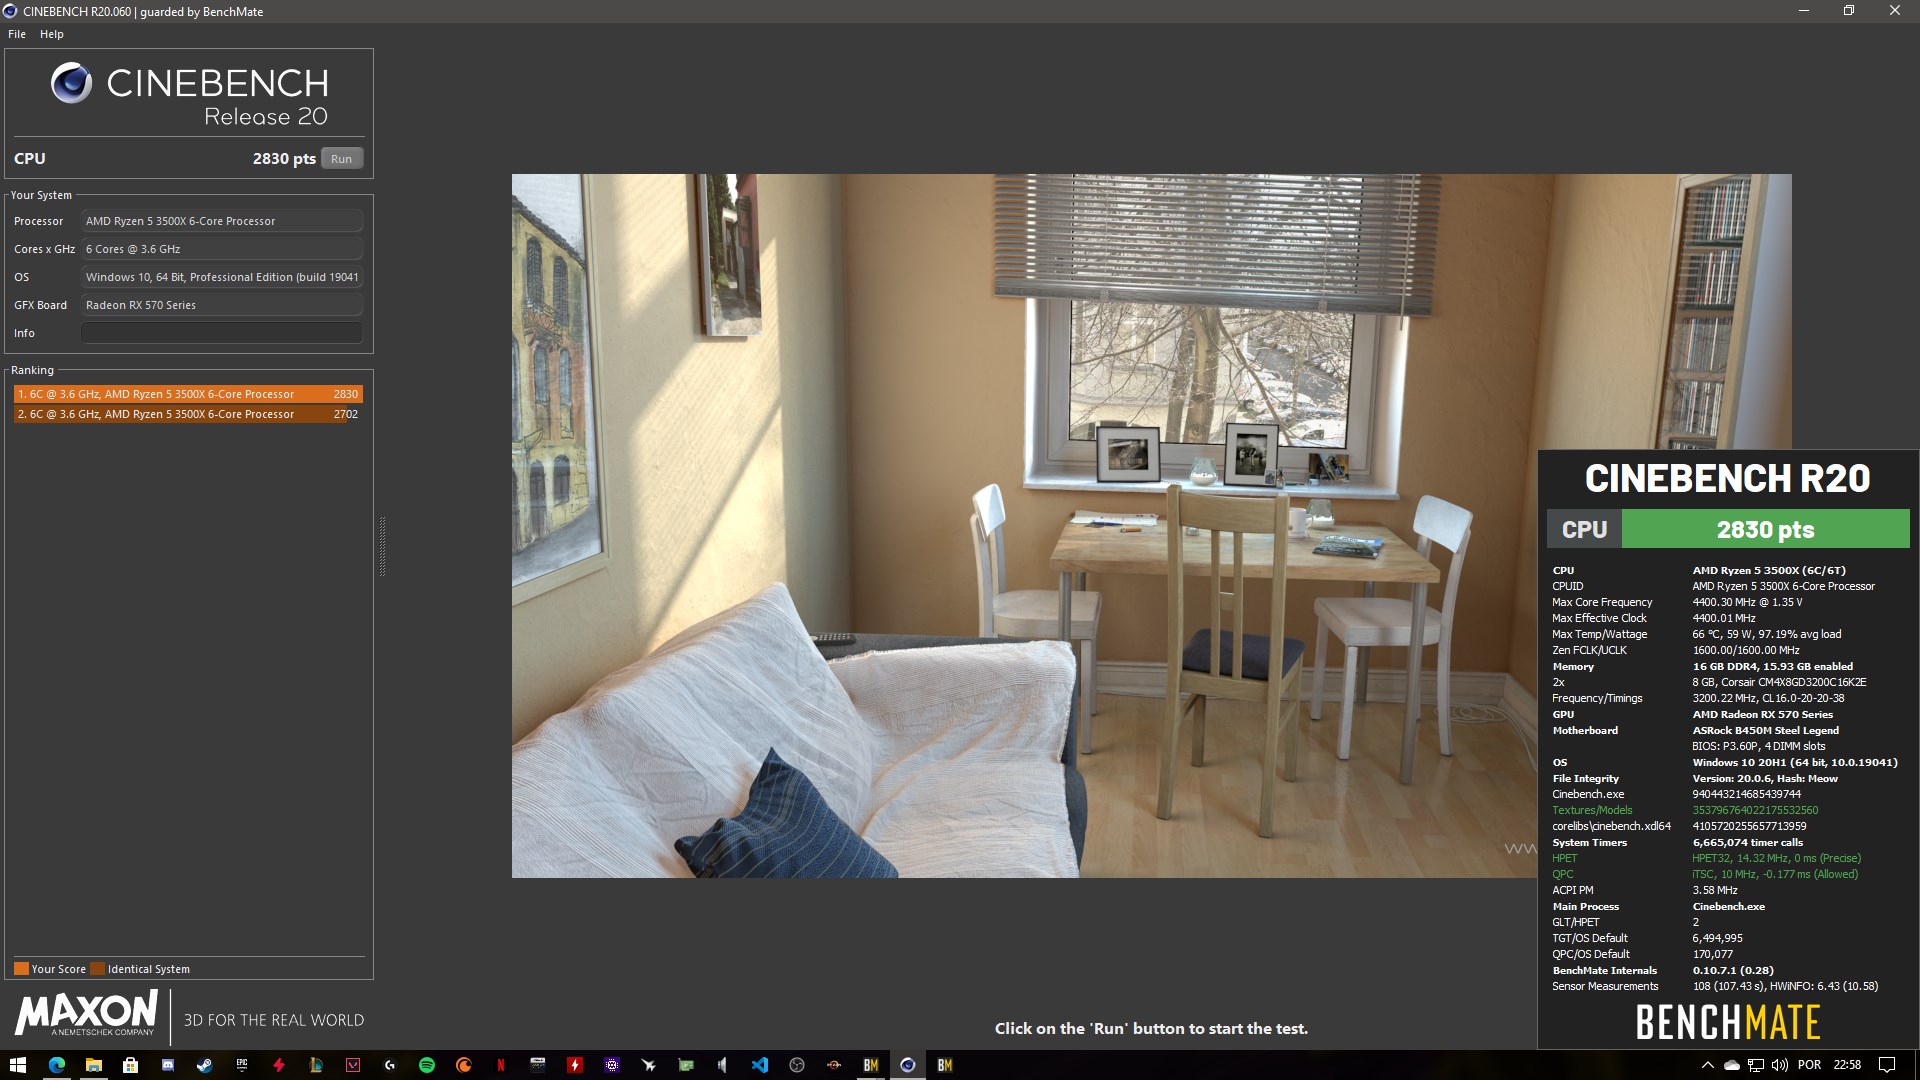Click the Cores x GHz field
This screenshot has width=1920, height=1080.
221,249
